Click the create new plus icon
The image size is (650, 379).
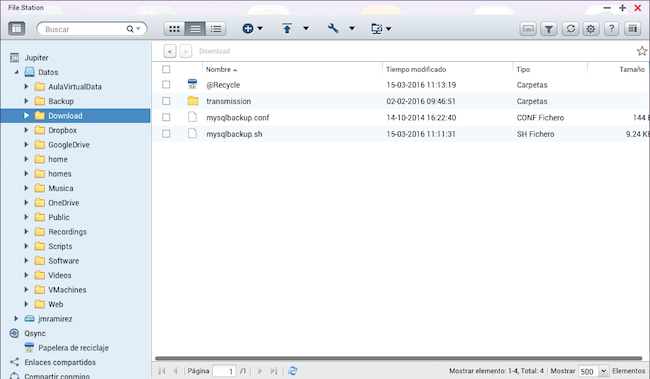click(248, 29)
